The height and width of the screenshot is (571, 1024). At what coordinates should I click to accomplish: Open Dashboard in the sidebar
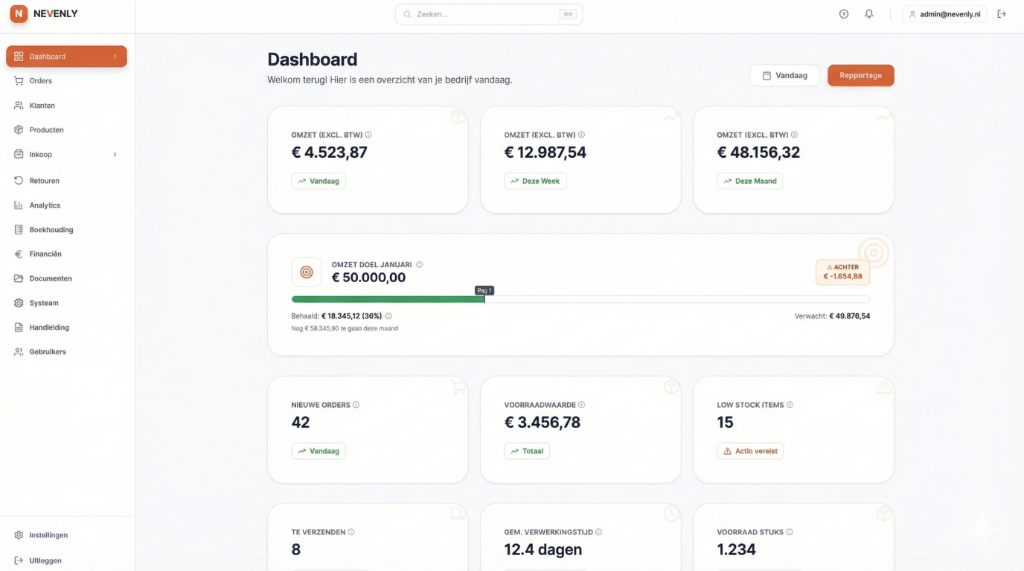pos(67,57)
